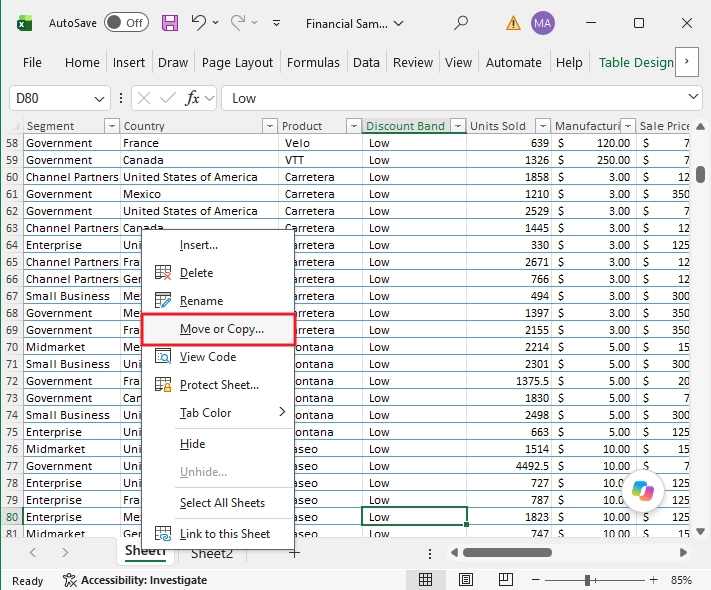Open the Undo history dropdown arrow
711x590 pixels.
[x=215, y=23]
